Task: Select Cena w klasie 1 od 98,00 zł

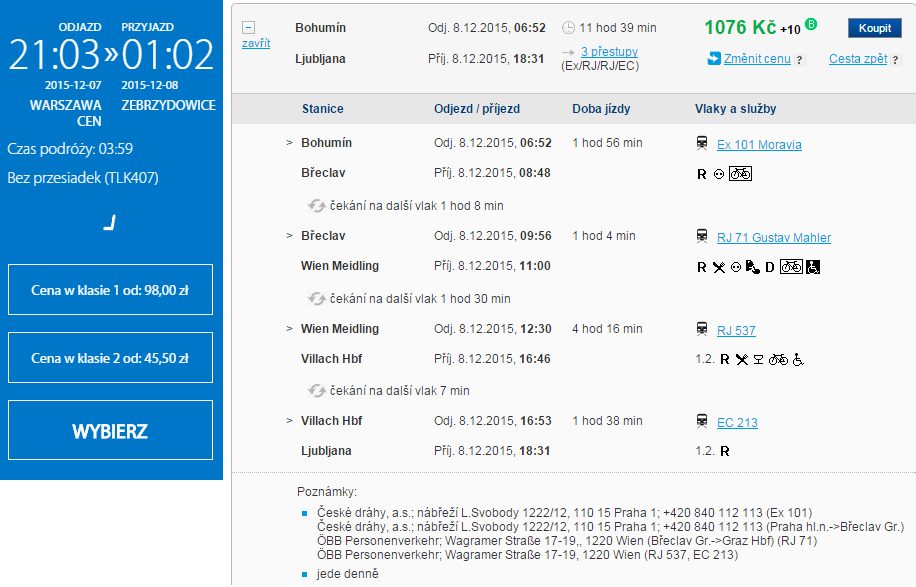Action: tap(110, 290)
